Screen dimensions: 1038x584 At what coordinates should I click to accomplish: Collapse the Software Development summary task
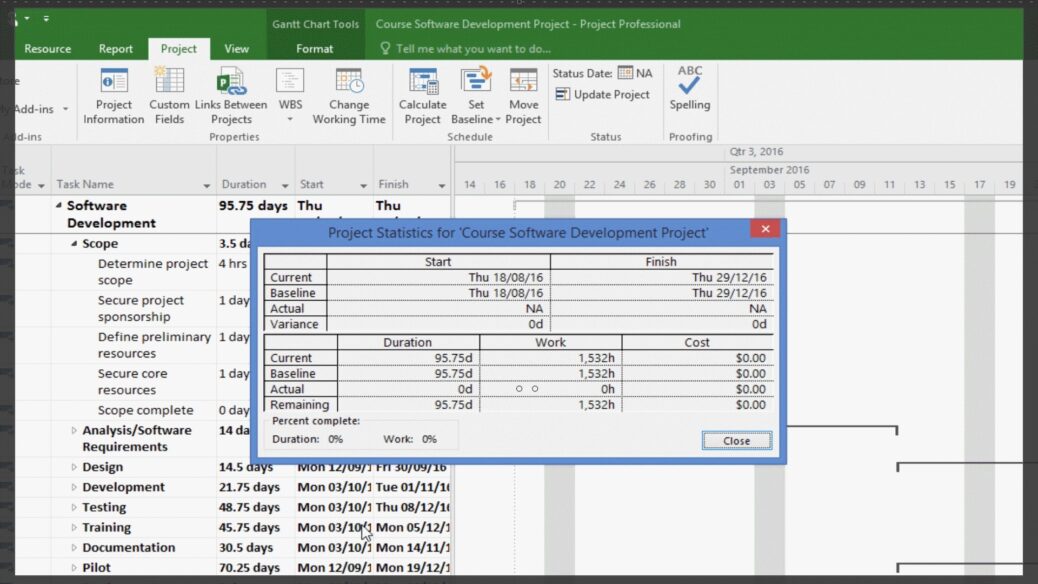tap(58, 205)
